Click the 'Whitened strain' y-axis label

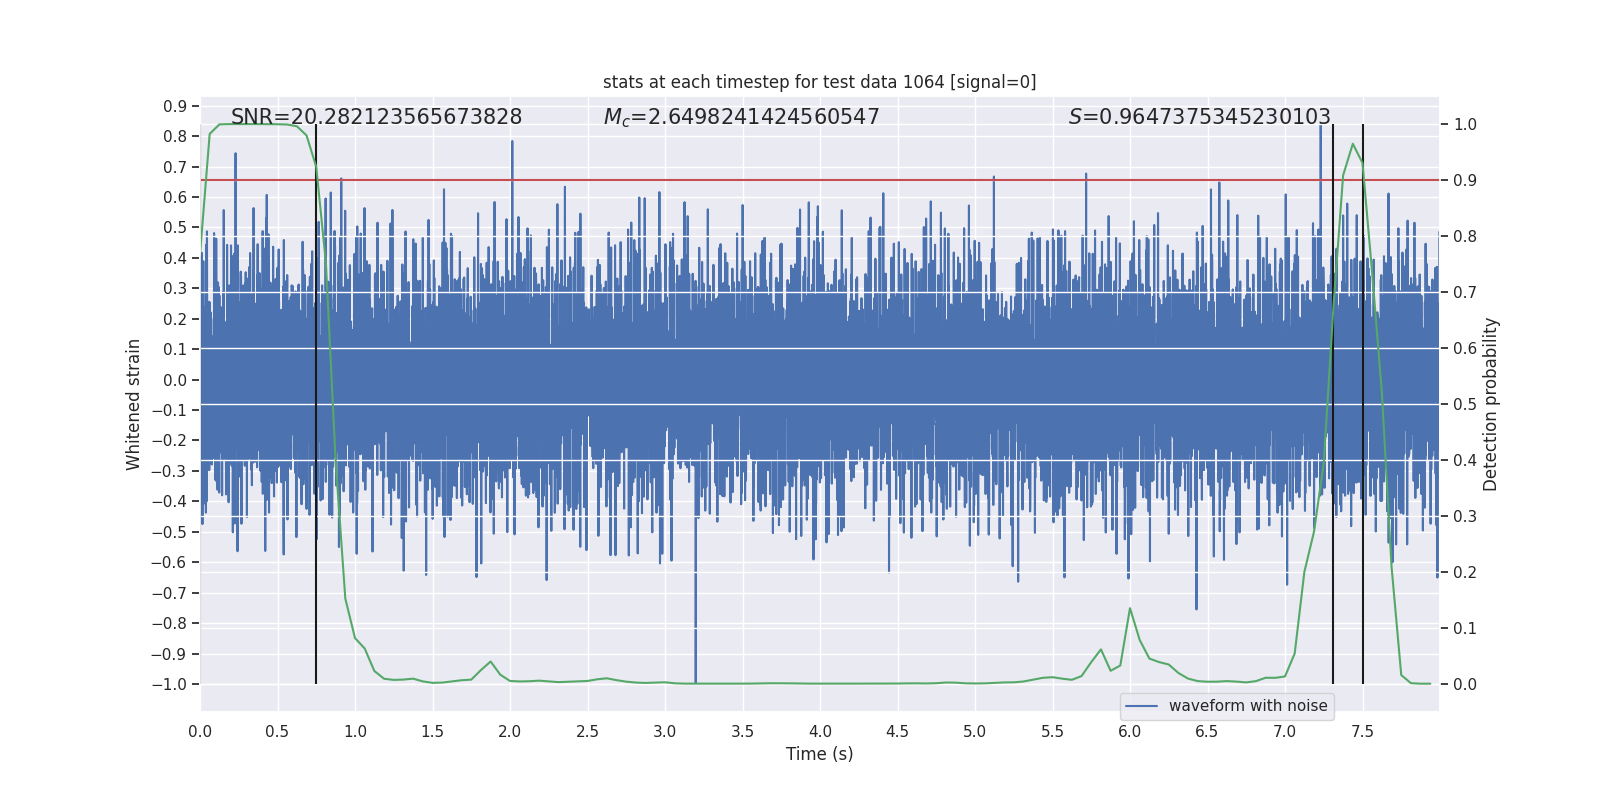click(134, 404)
